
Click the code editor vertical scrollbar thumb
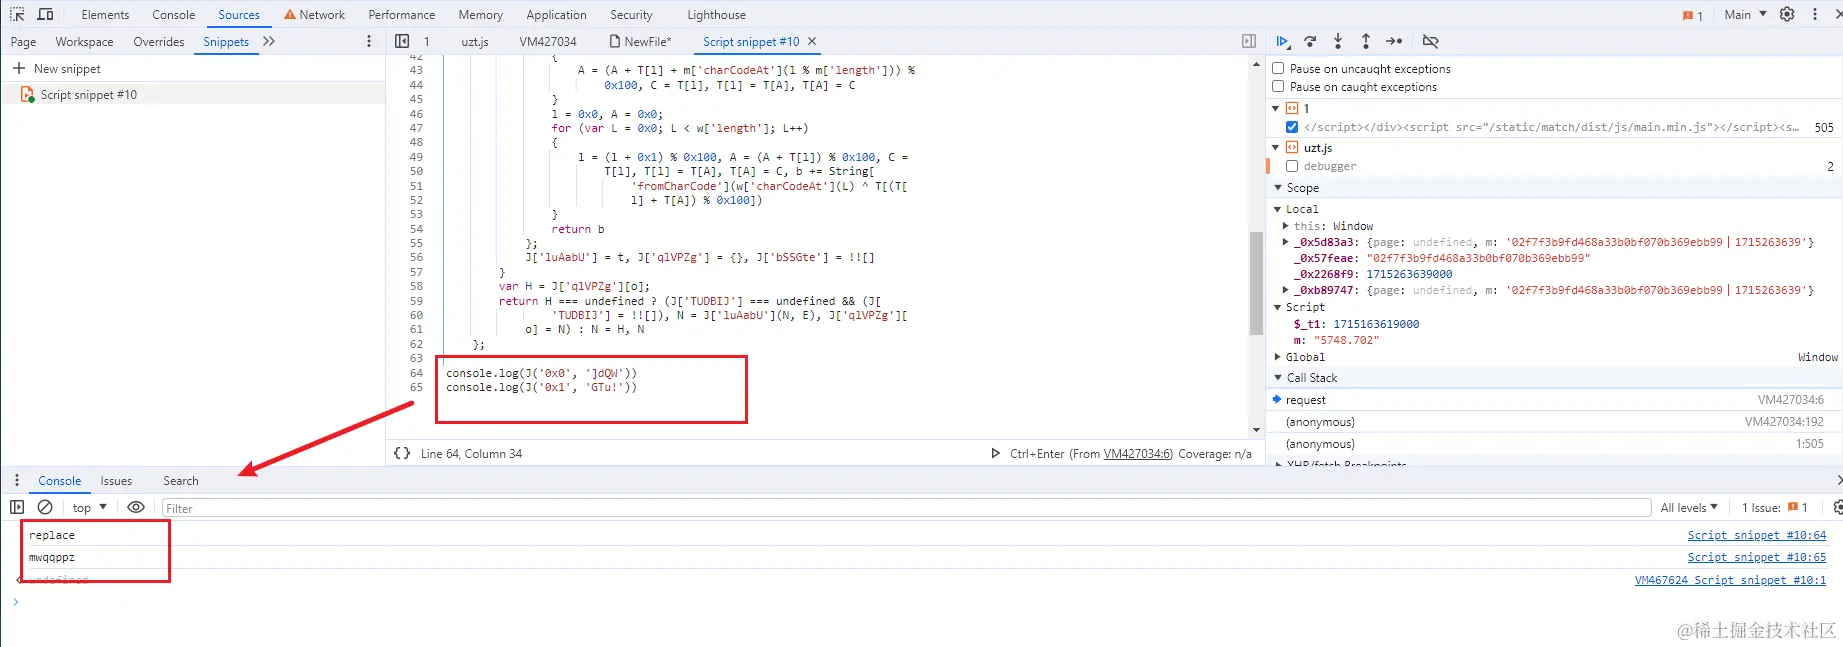pos(1256,283)
